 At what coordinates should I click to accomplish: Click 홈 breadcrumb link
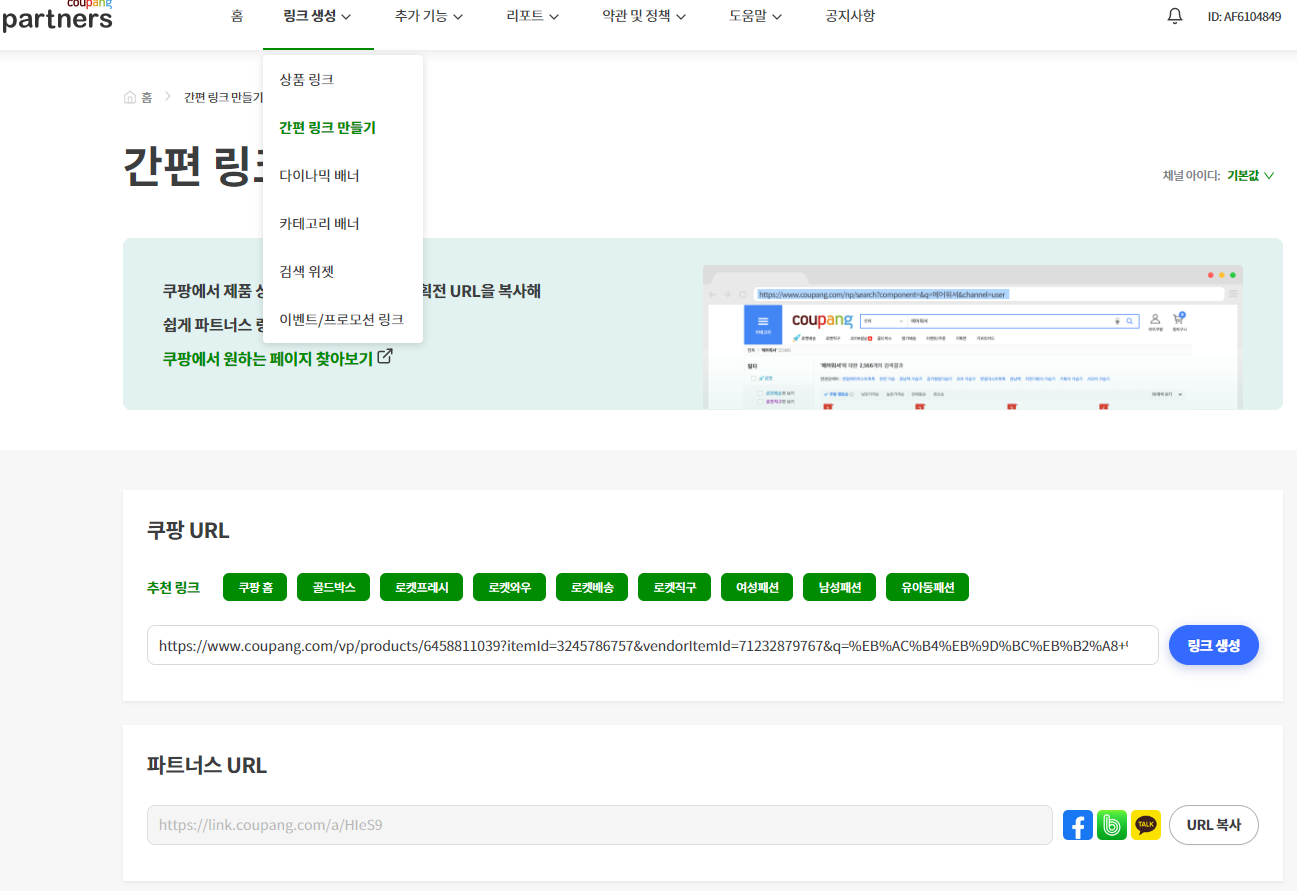tap(147, 97)
